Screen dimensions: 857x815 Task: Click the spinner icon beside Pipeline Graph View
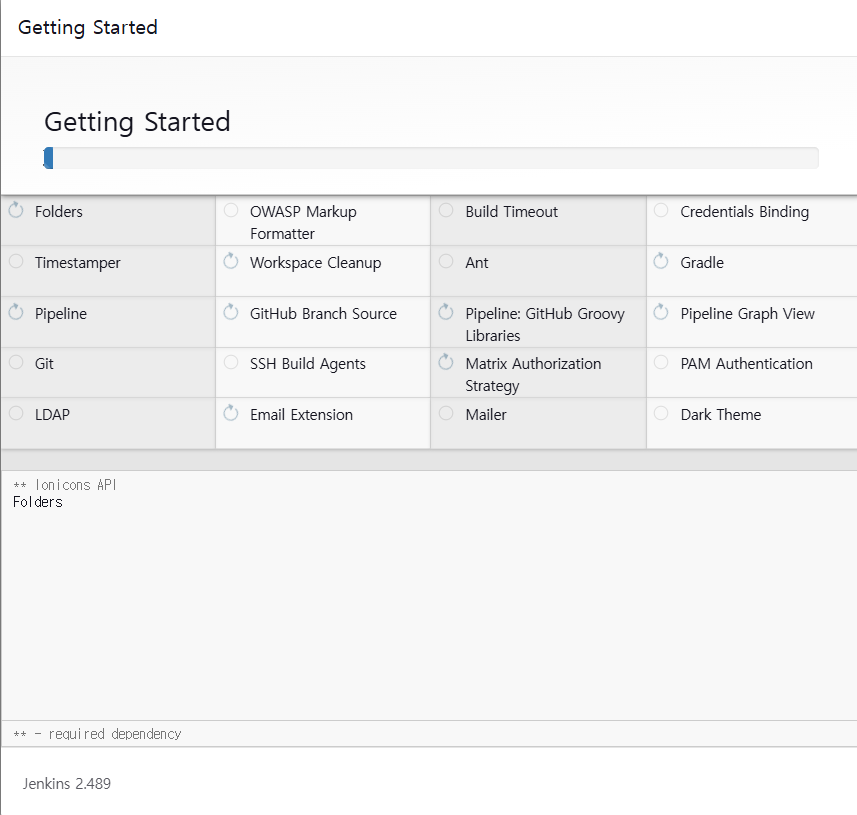point(661,312)
